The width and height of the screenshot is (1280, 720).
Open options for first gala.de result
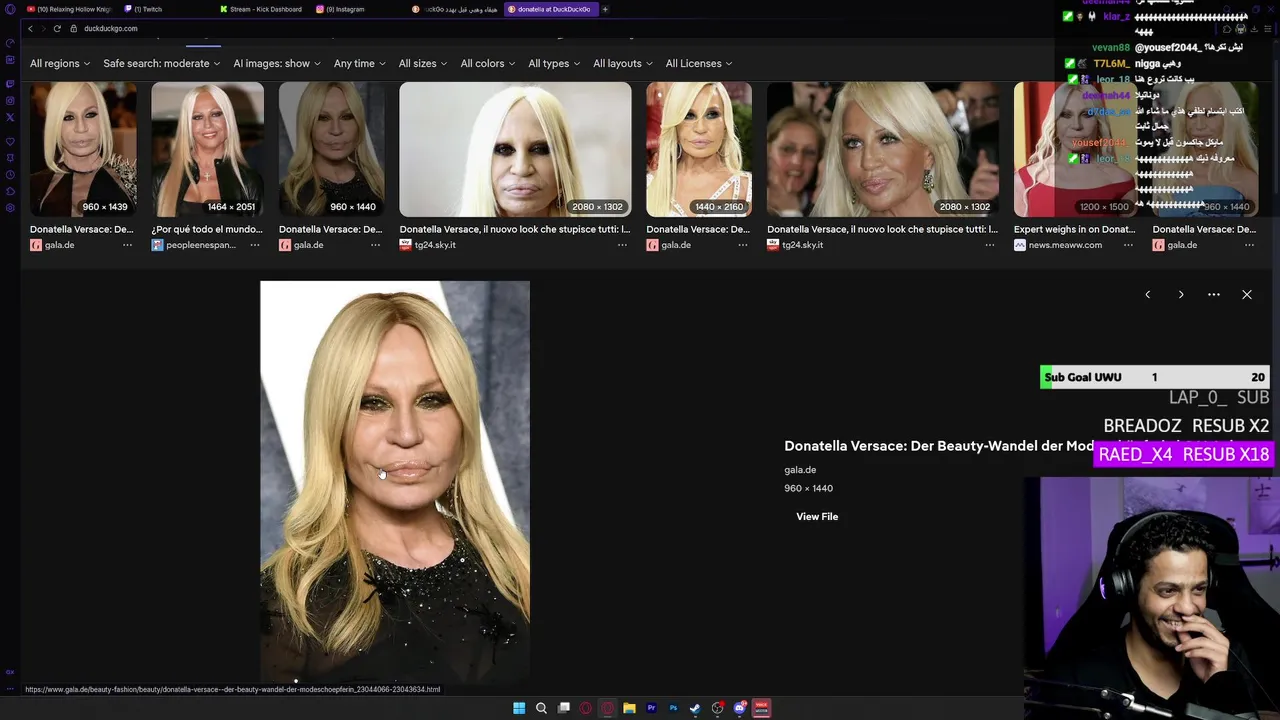coord(127,245)
